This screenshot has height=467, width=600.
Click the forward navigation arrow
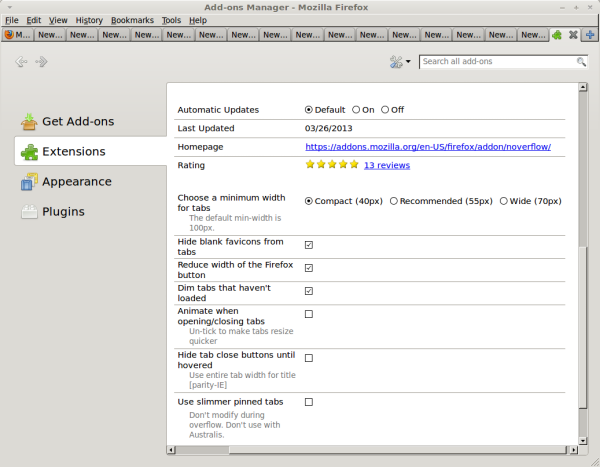pos(41,62)
